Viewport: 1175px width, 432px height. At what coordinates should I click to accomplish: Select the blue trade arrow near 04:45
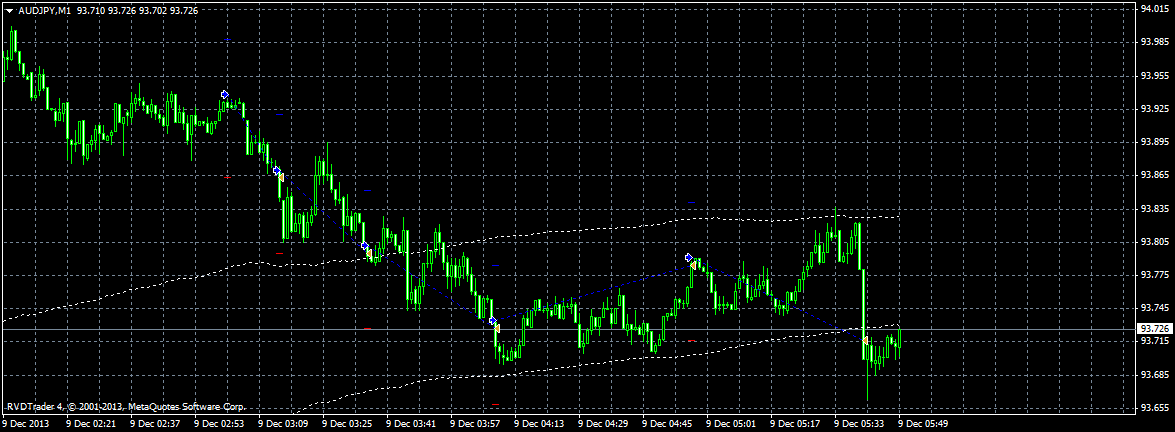(689, 258)
